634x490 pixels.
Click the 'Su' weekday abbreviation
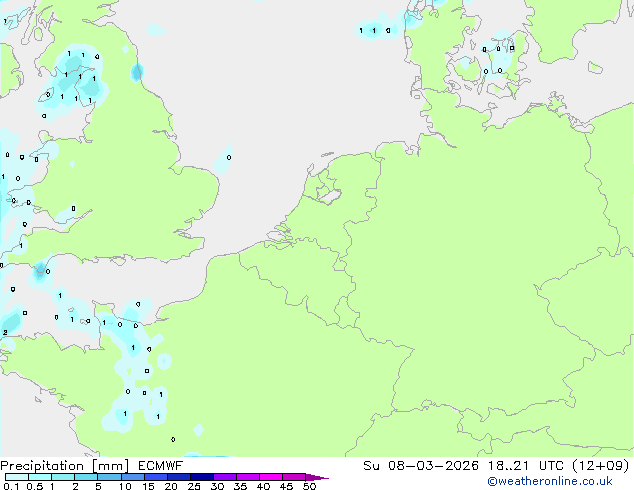tap(371, 466)
